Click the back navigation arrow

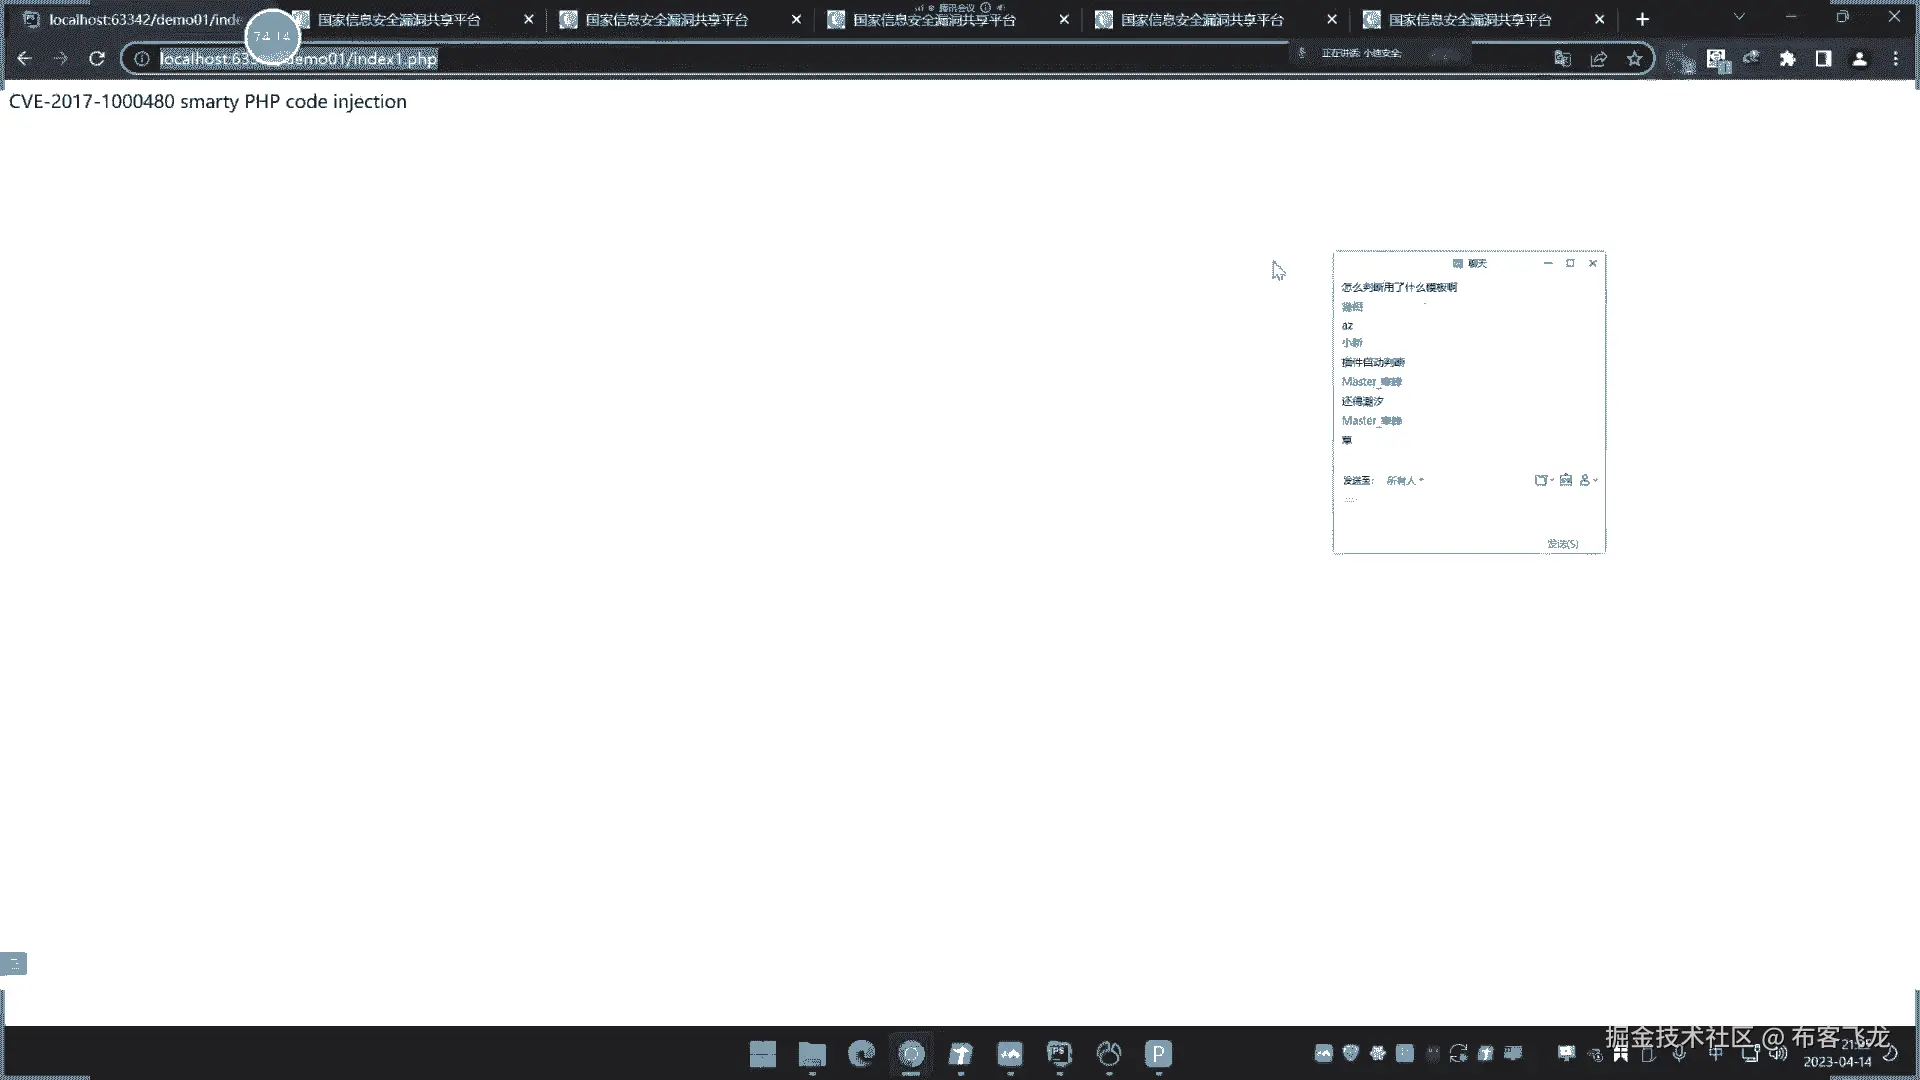[25, 59]
